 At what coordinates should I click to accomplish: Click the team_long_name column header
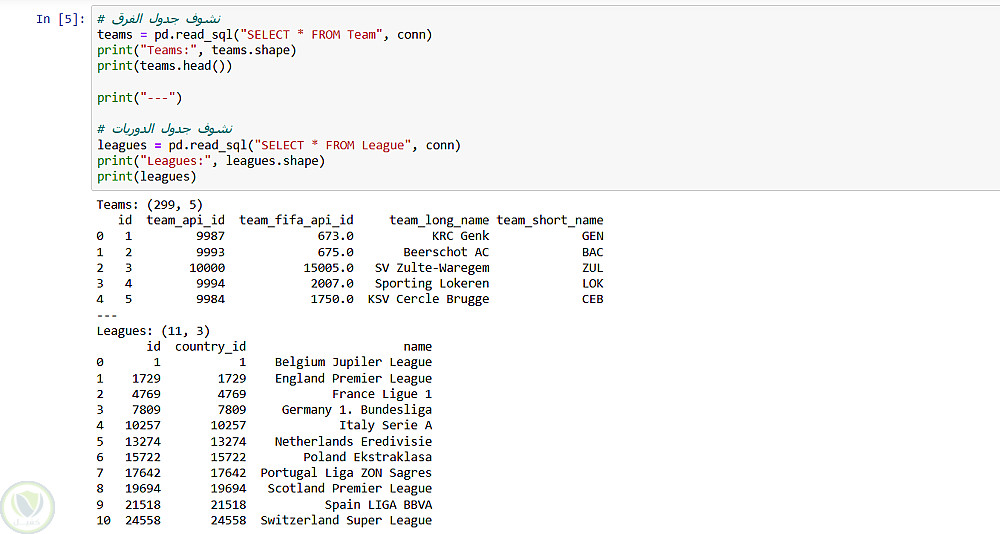click(439, 220)
